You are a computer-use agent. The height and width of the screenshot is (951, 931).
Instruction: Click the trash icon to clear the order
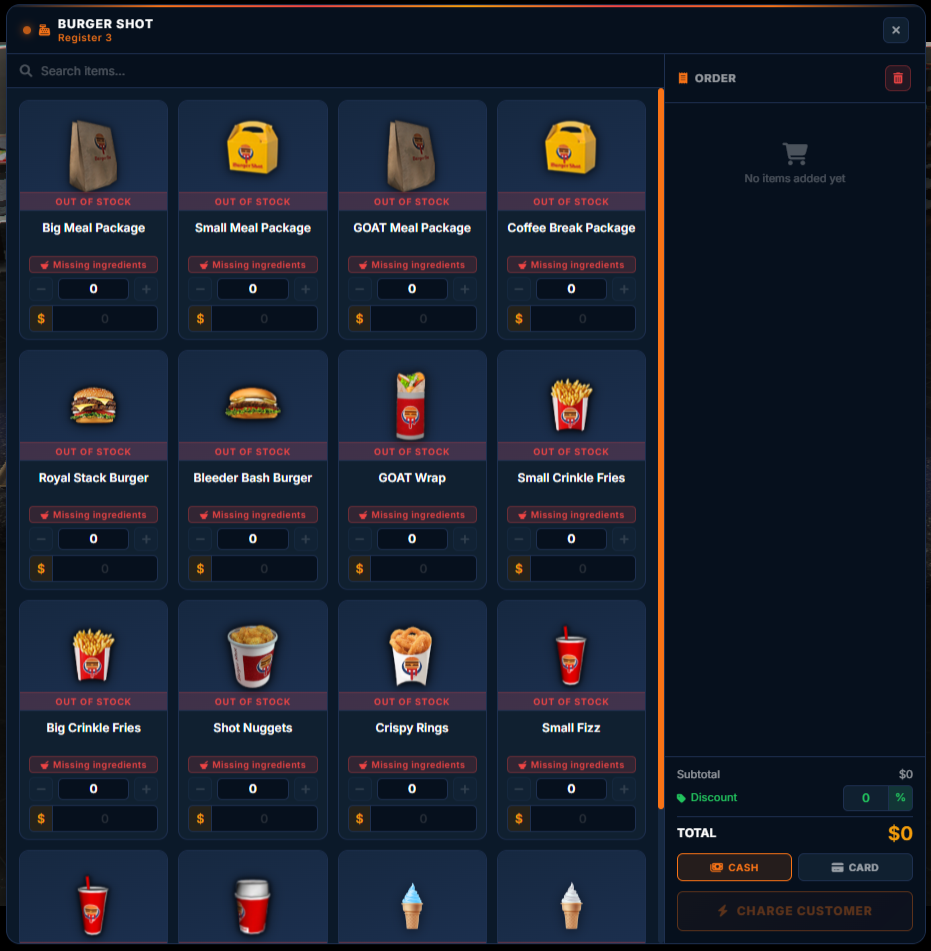point(898,78)
